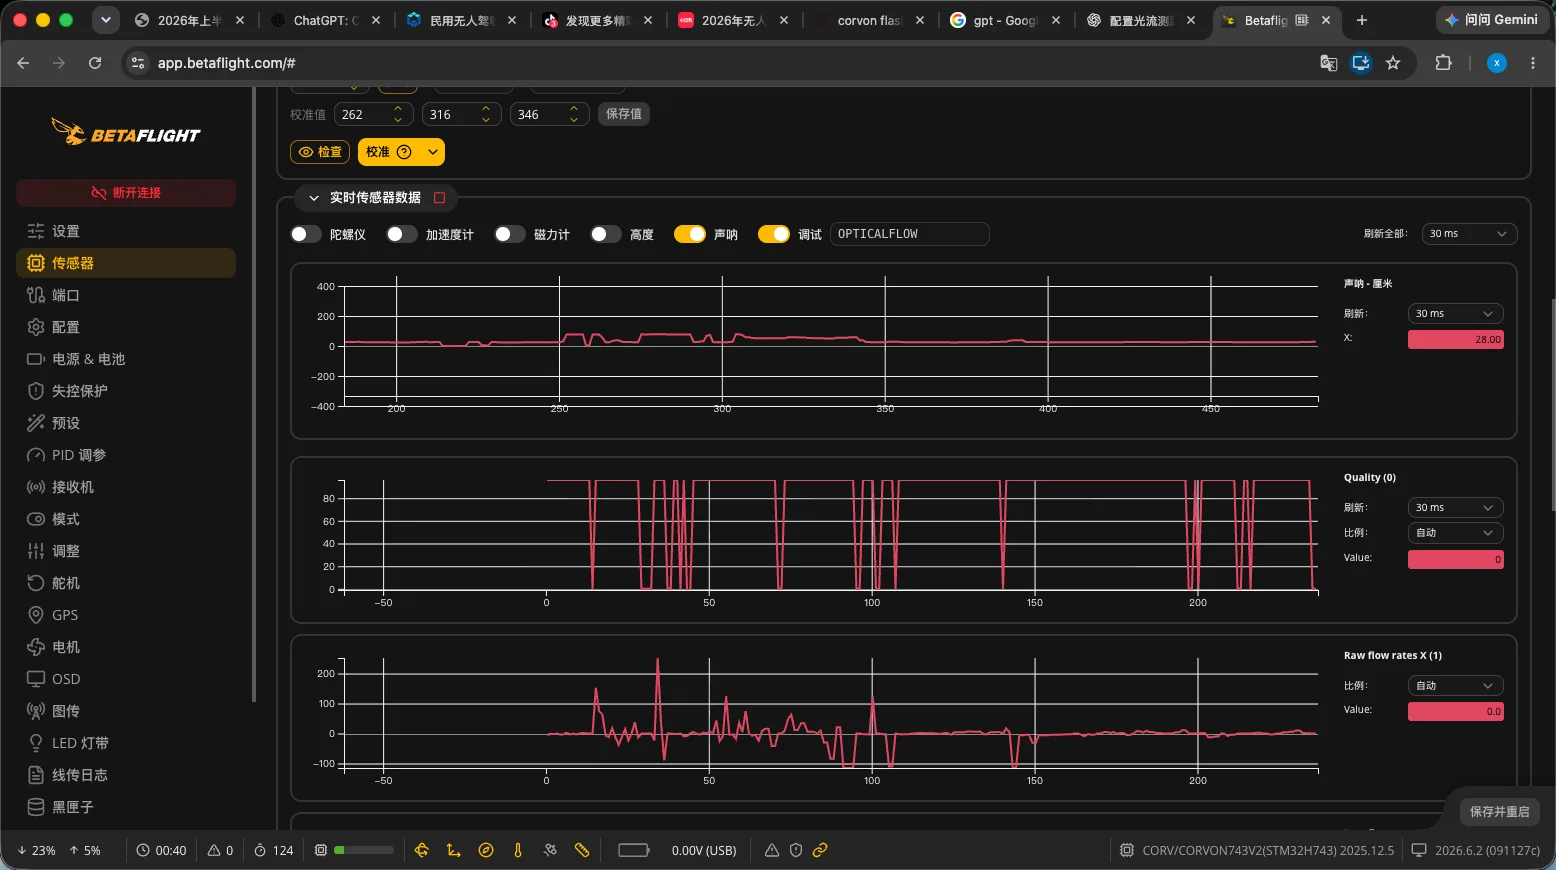1556x870 pixels.
Task: Click the OPTICALFLOW debug mode field
Action: coord(909,234)
